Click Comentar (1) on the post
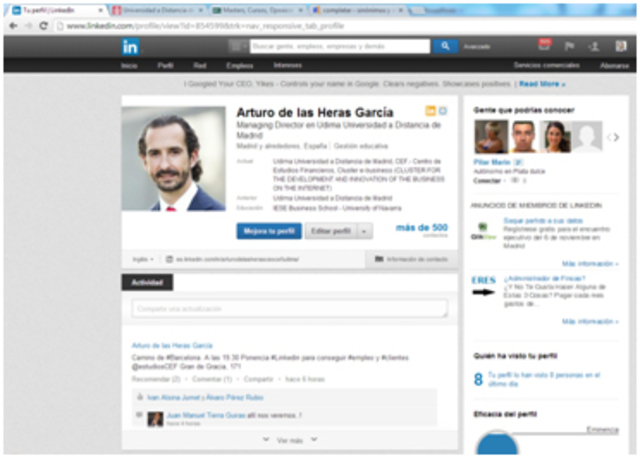The width and height of the screenshot is (640, 458). (x=212, y=379)
